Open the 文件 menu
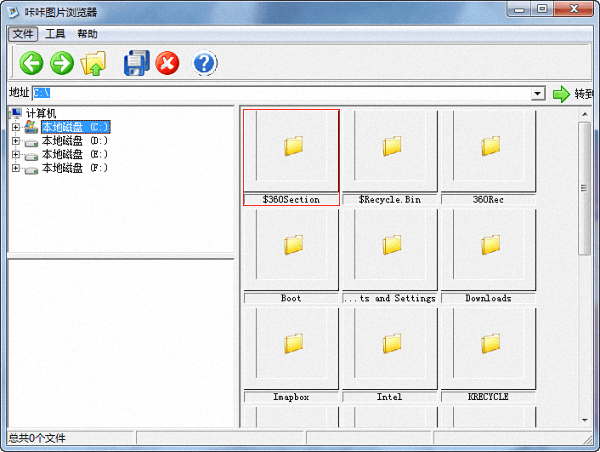 click(x=23, y=34)
